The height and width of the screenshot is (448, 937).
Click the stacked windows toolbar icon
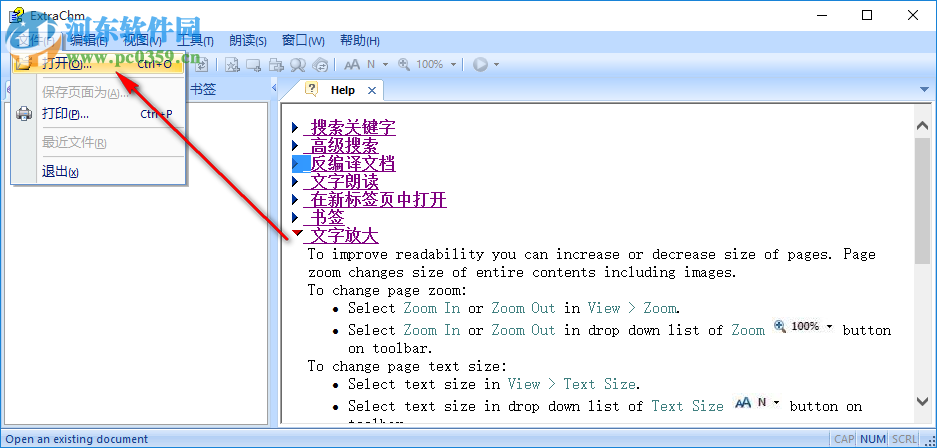point(275,64)
